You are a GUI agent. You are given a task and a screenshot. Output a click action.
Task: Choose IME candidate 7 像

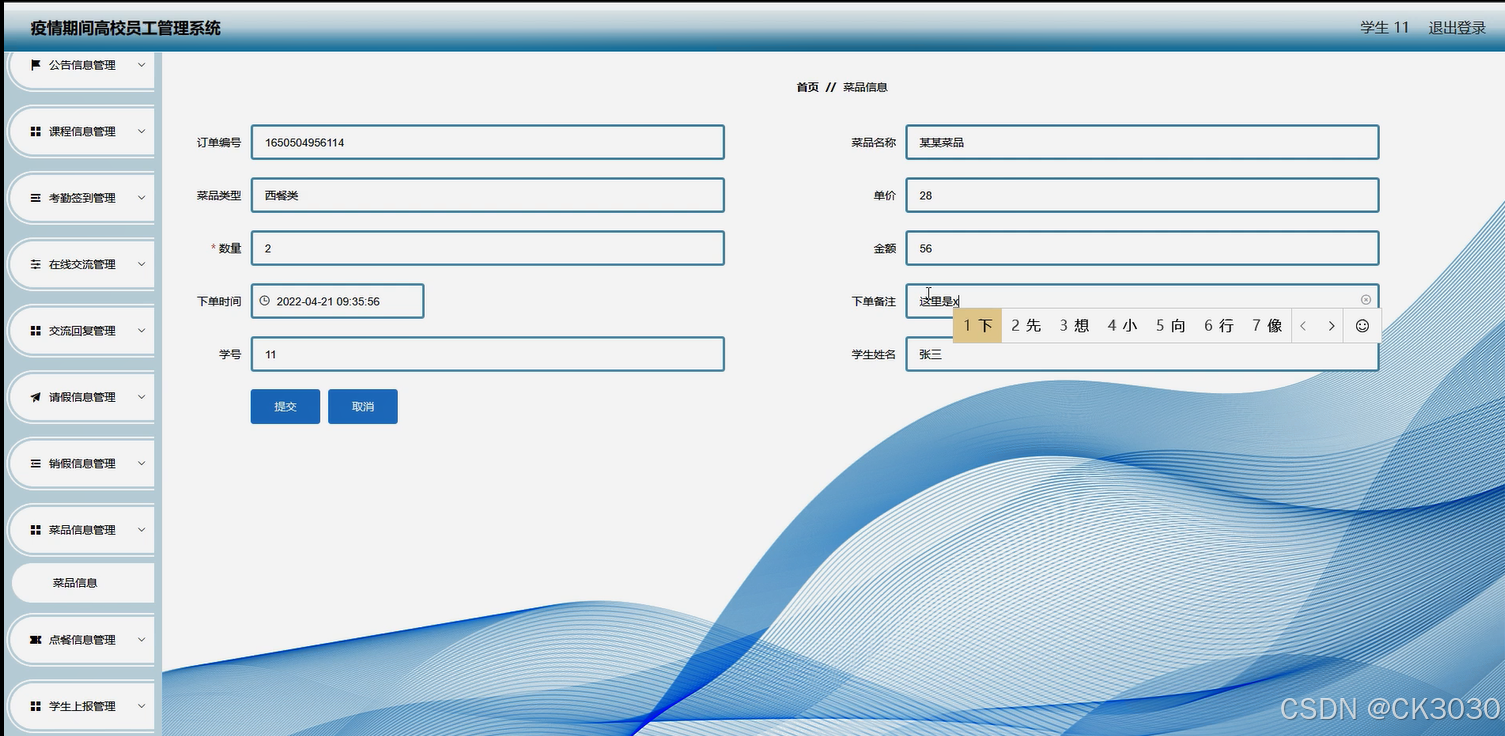pos(1267,326)
